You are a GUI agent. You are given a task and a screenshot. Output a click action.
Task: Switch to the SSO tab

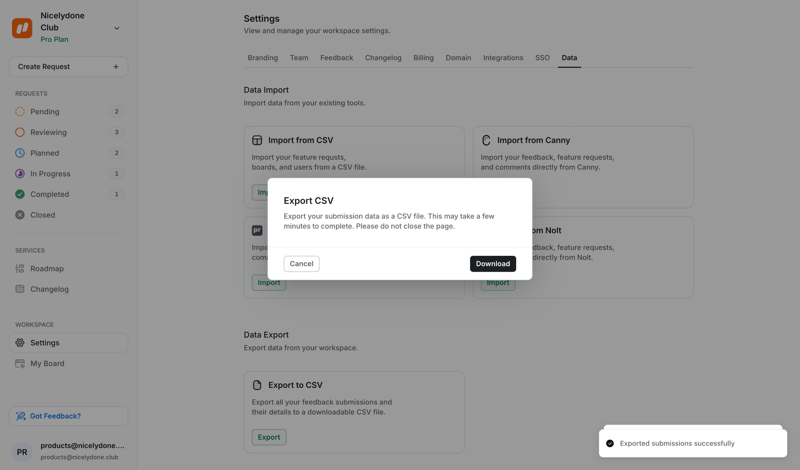542,58
